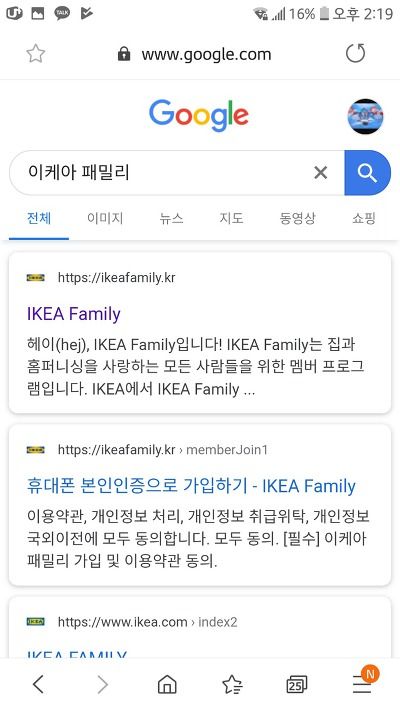Open 휴대폰 본인인증으로 가입하기 link
Viewport: 400px width, 711px height.
[x=191, y=486]
